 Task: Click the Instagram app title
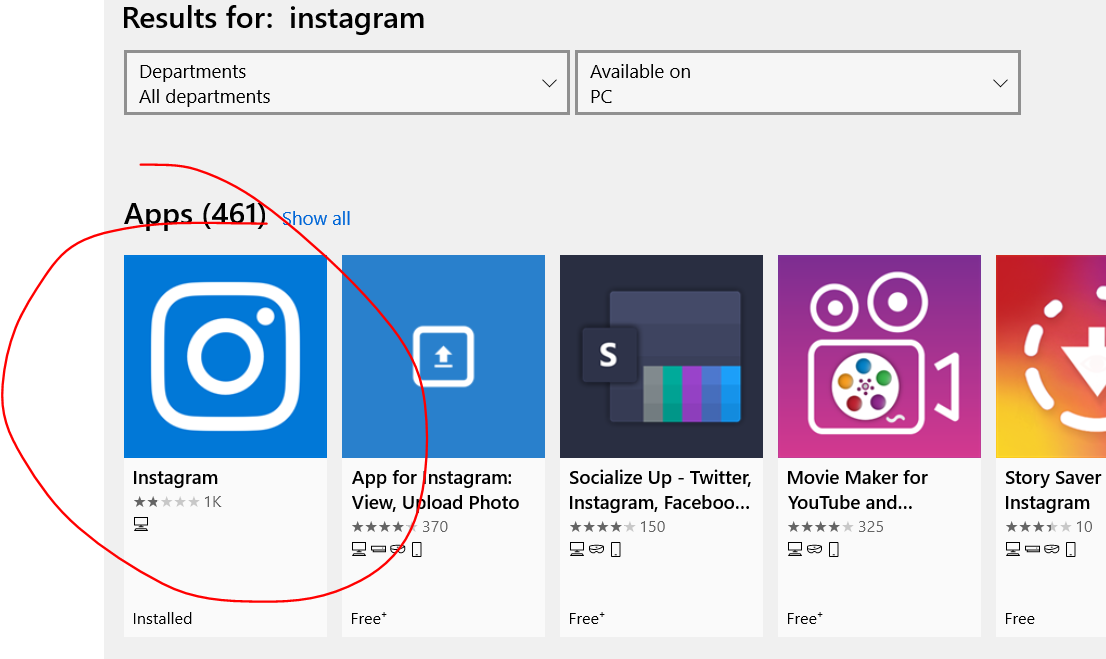click(x=175, y=478)
